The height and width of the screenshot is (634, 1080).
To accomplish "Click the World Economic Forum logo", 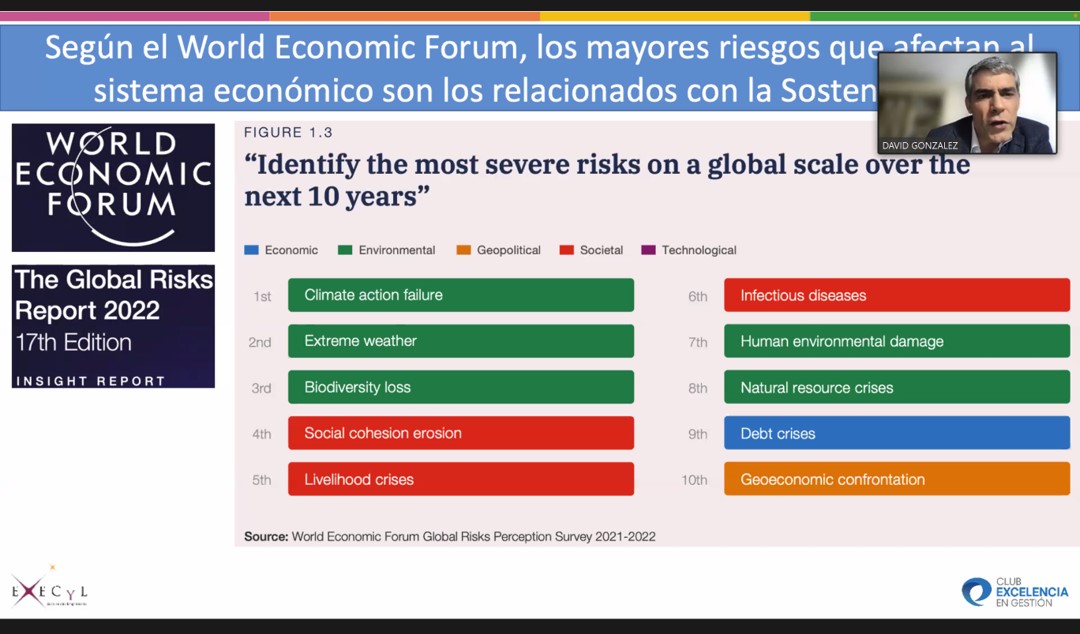I will pos(113,187).
